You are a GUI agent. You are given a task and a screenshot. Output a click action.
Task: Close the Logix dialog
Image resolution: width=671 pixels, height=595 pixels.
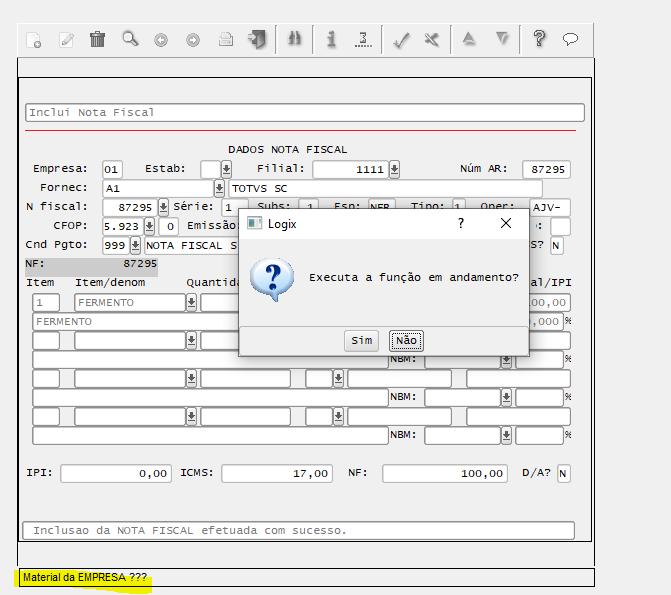click(x=506, y=223)
